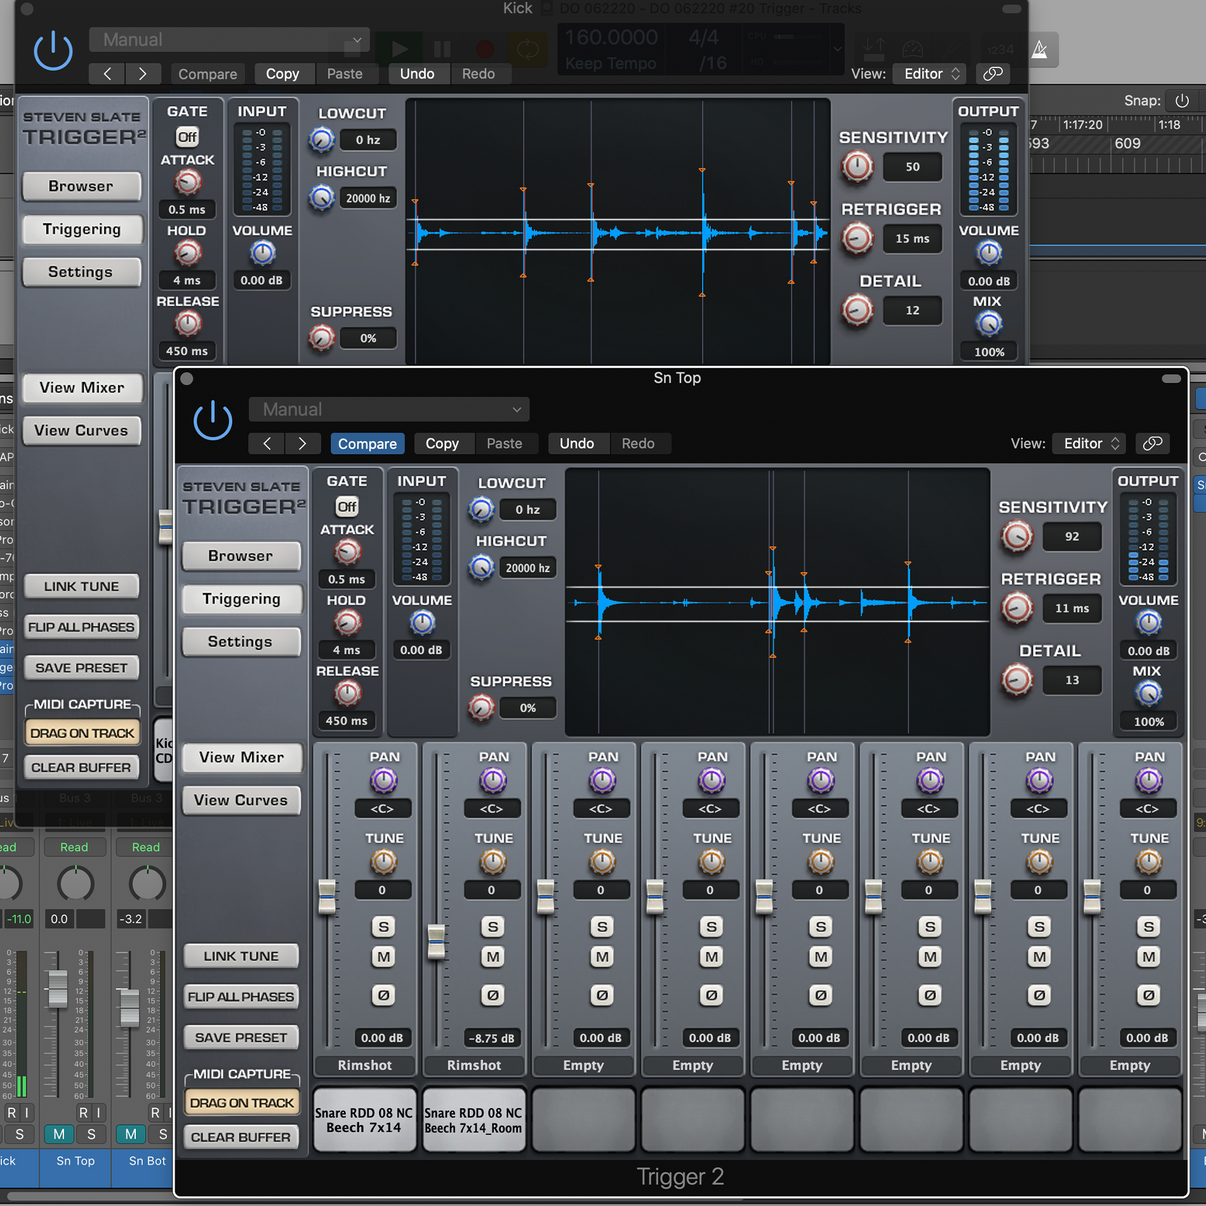Switch to Settings tab in Sn Top plugin
1206x1206 pixels.
pyautogui.click(x=241, y=642)
